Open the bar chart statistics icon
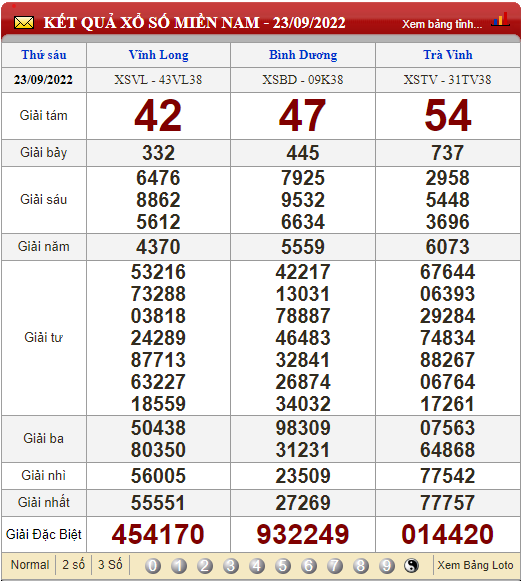The width and height of the screenshot is (521, 581). [x=500, y=20]
